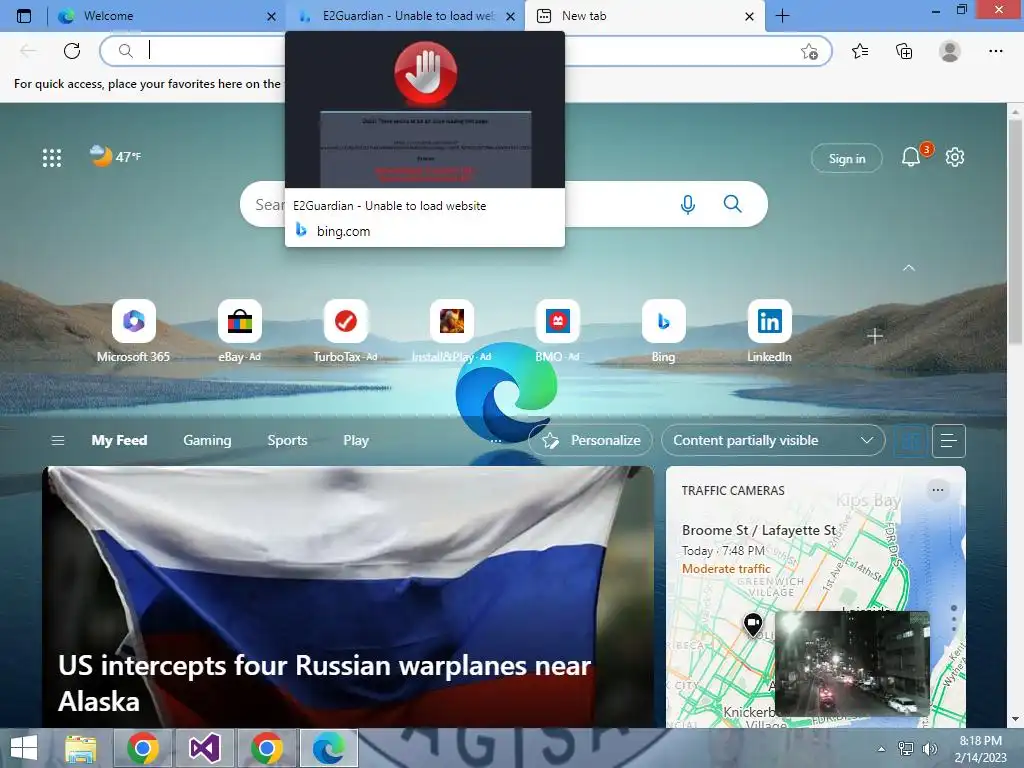This screenshot has width=1024, height=768.
Task: Click the E2Guardian tab preview thumbnail
Action: [x=425, y=110]
